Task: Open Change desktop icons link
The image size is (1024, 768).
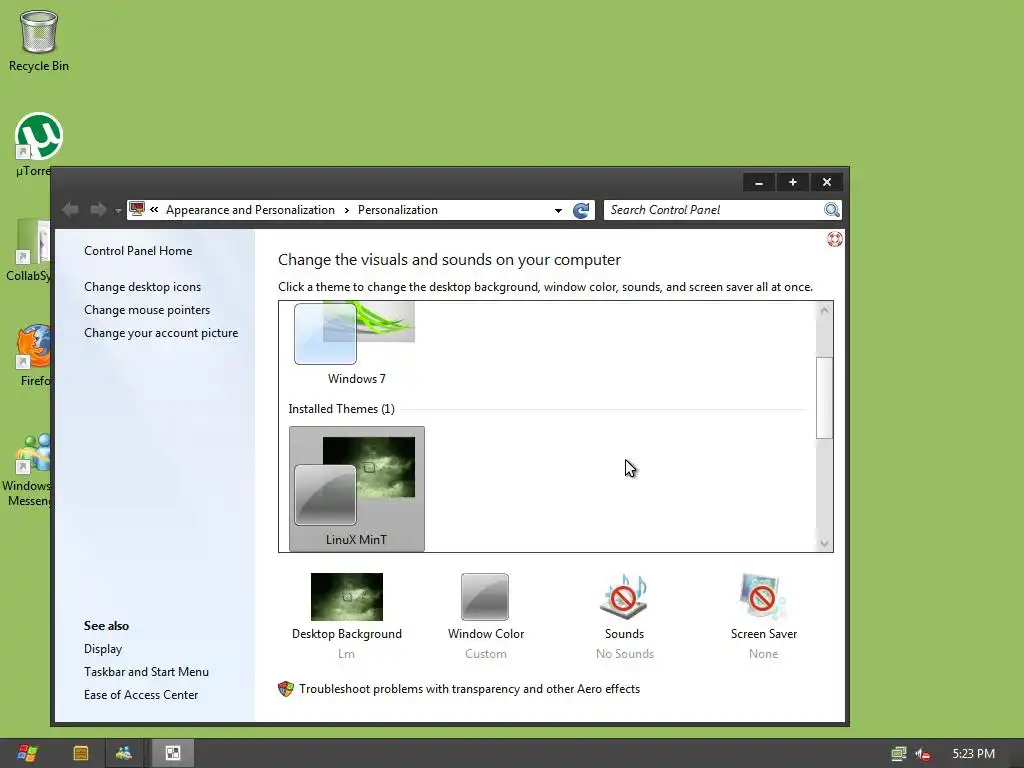Action: [x=142, y=287]
